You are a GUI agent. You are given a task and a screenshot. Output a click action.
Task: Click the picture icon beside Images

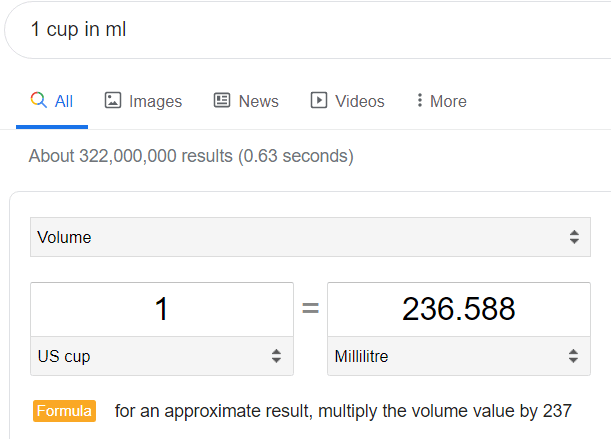(113, 100)
